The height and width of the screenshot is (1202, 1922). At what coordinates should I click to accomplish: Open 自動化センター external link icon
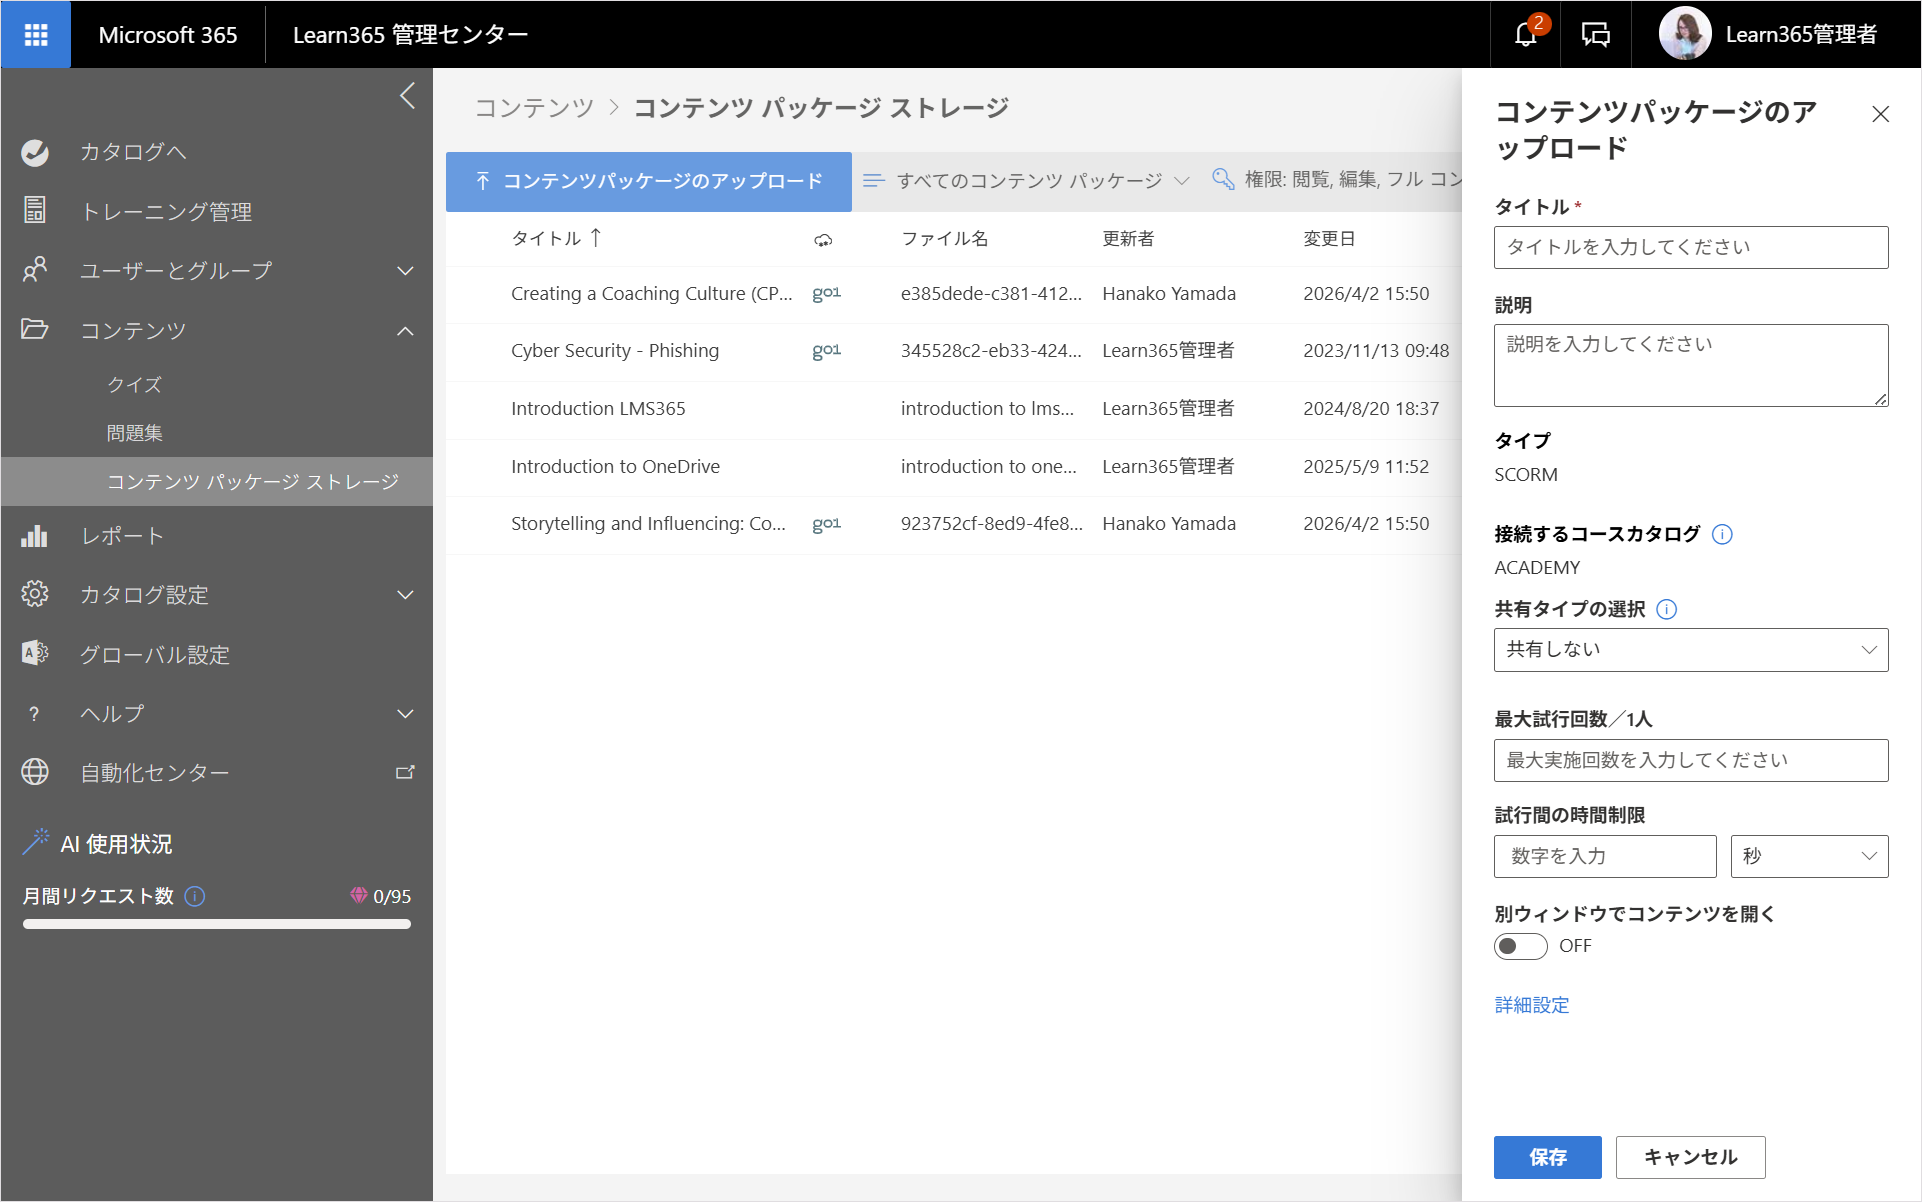pyautogui.click(x=405, y=772)
